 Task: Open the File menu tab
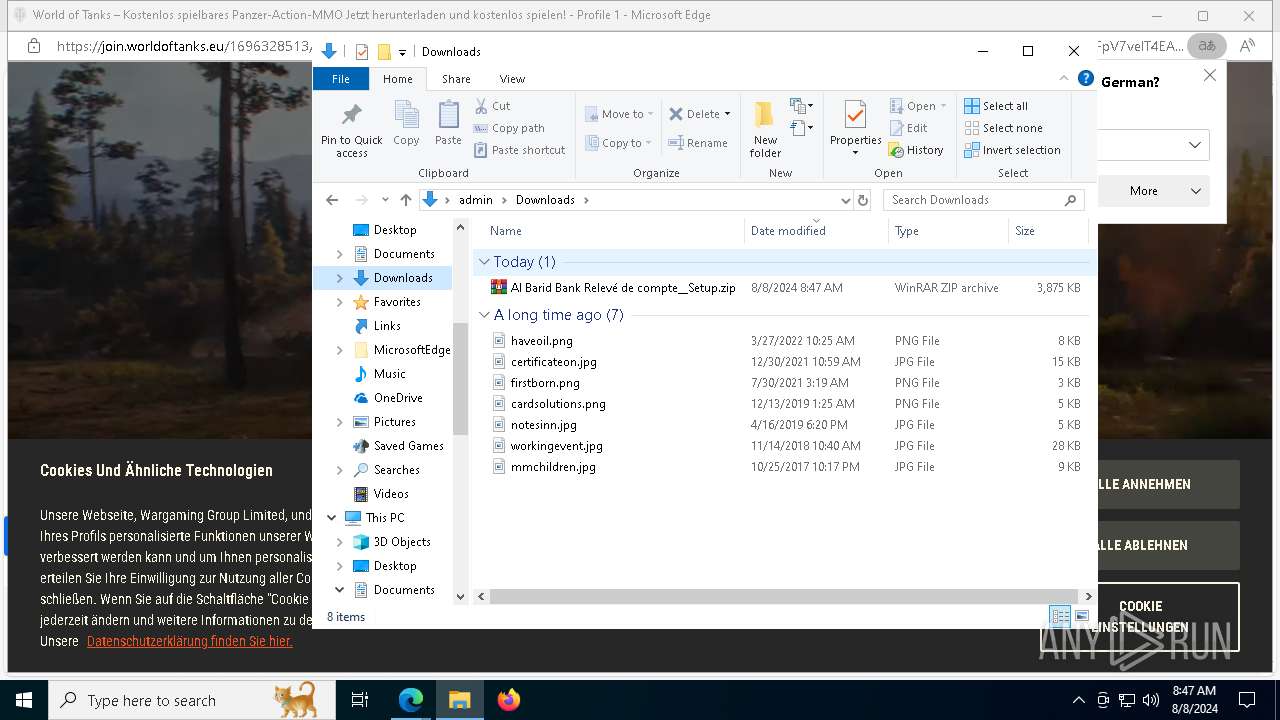(x=341, y=79)
